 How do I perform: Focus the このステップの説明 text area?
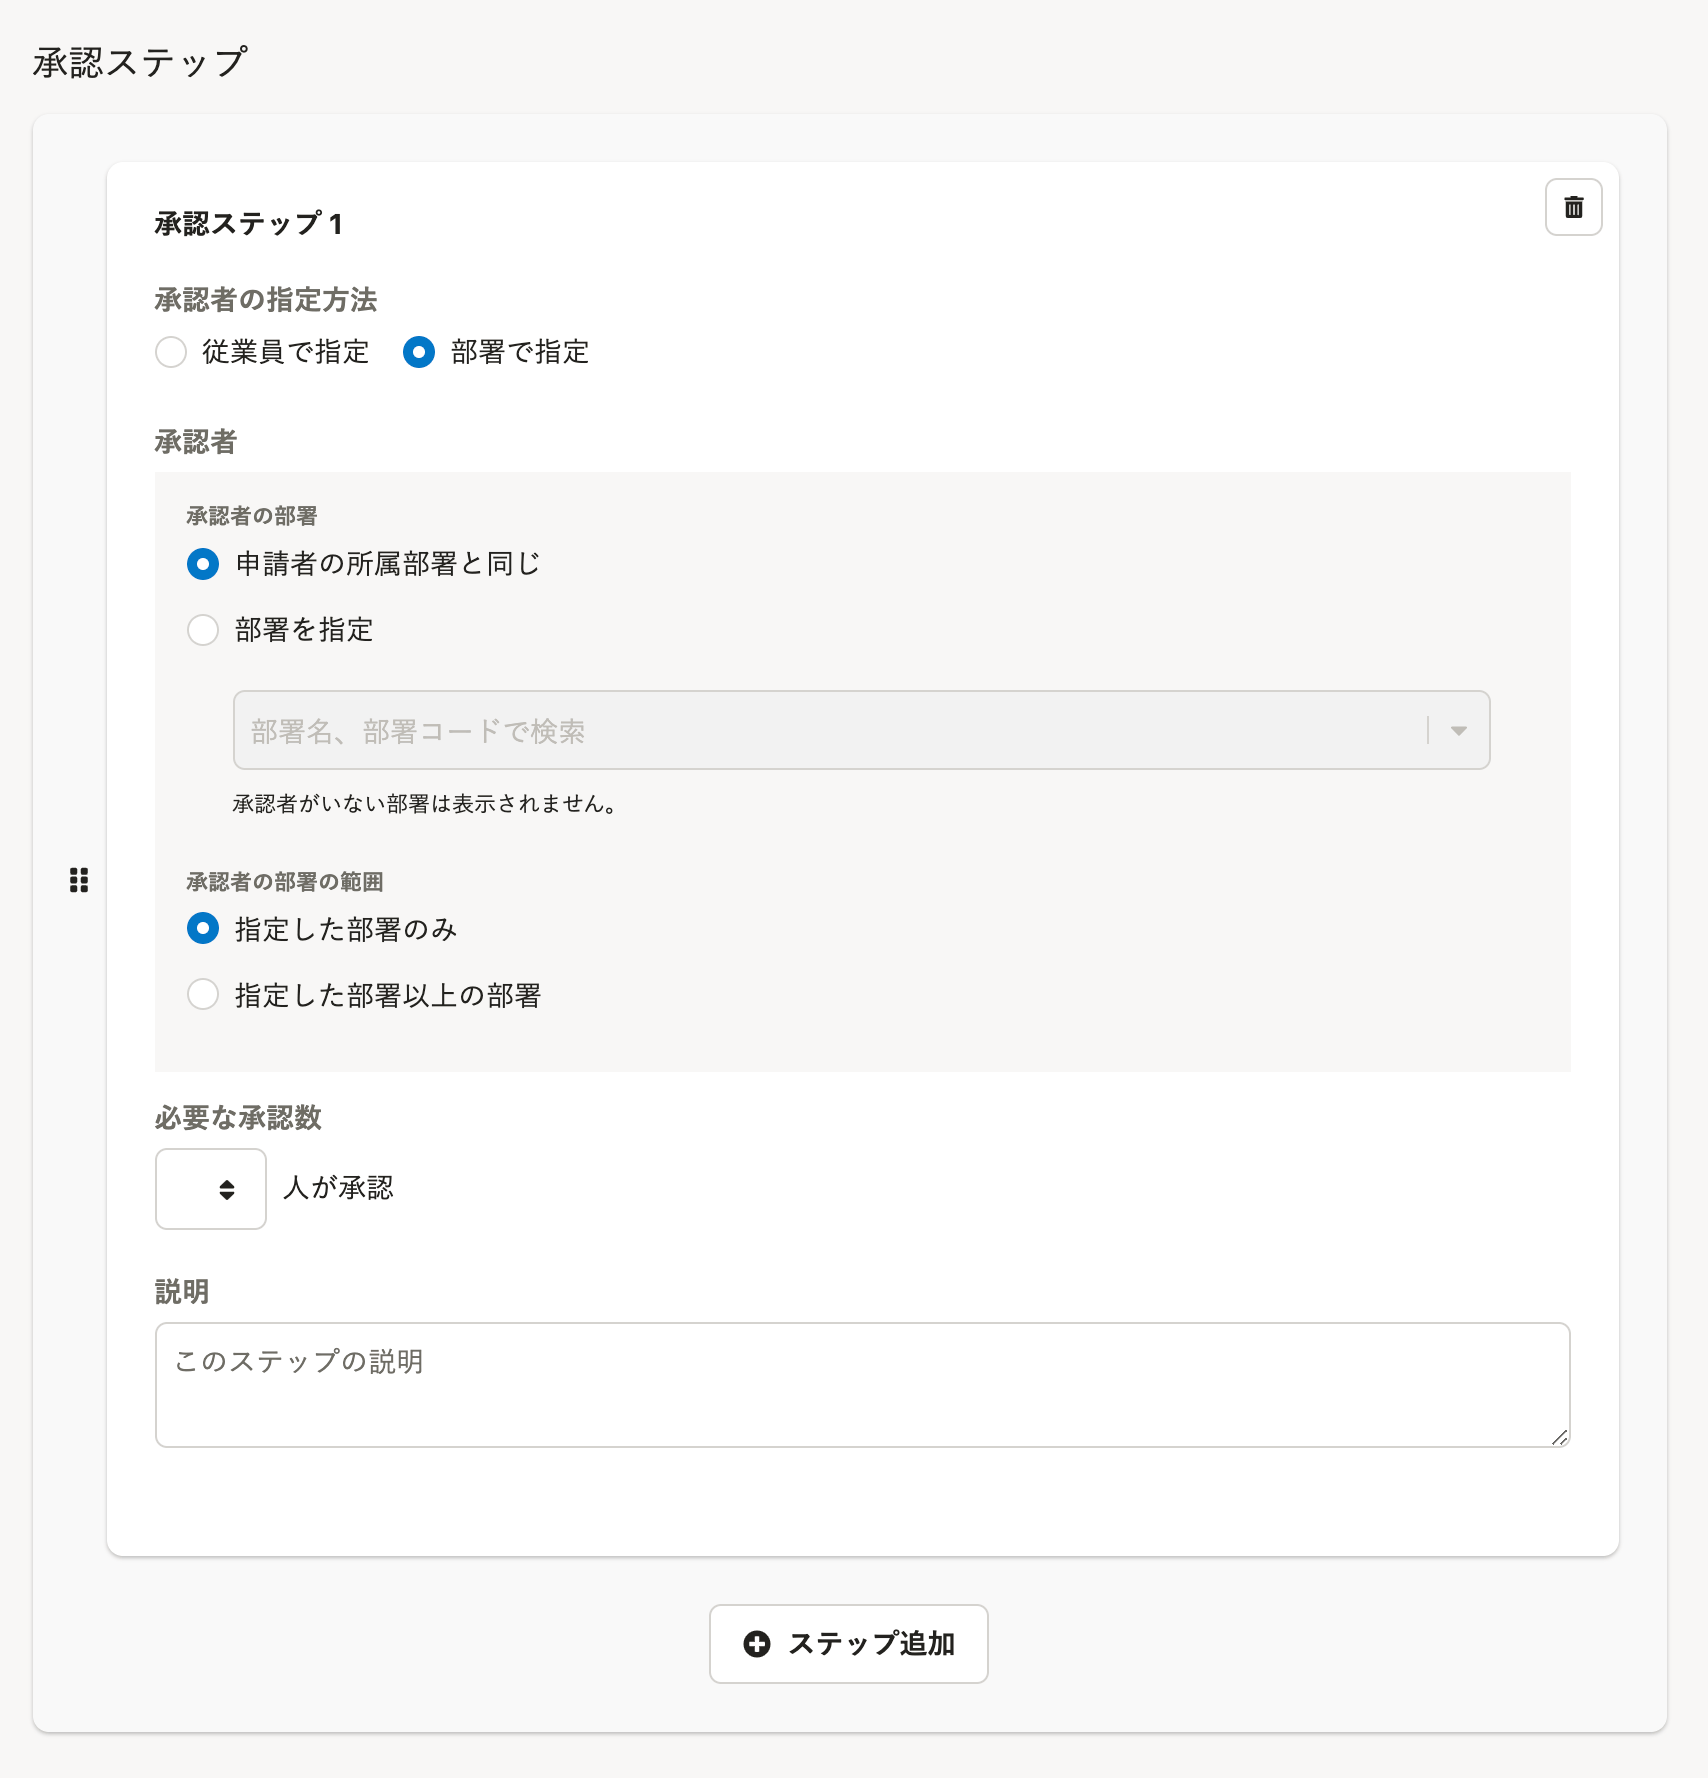[x=863, y=1385]
